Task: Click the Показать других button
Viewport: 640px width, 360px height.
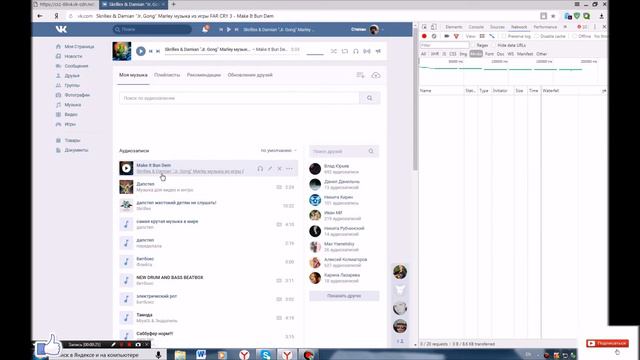Action: coord(344,296)
